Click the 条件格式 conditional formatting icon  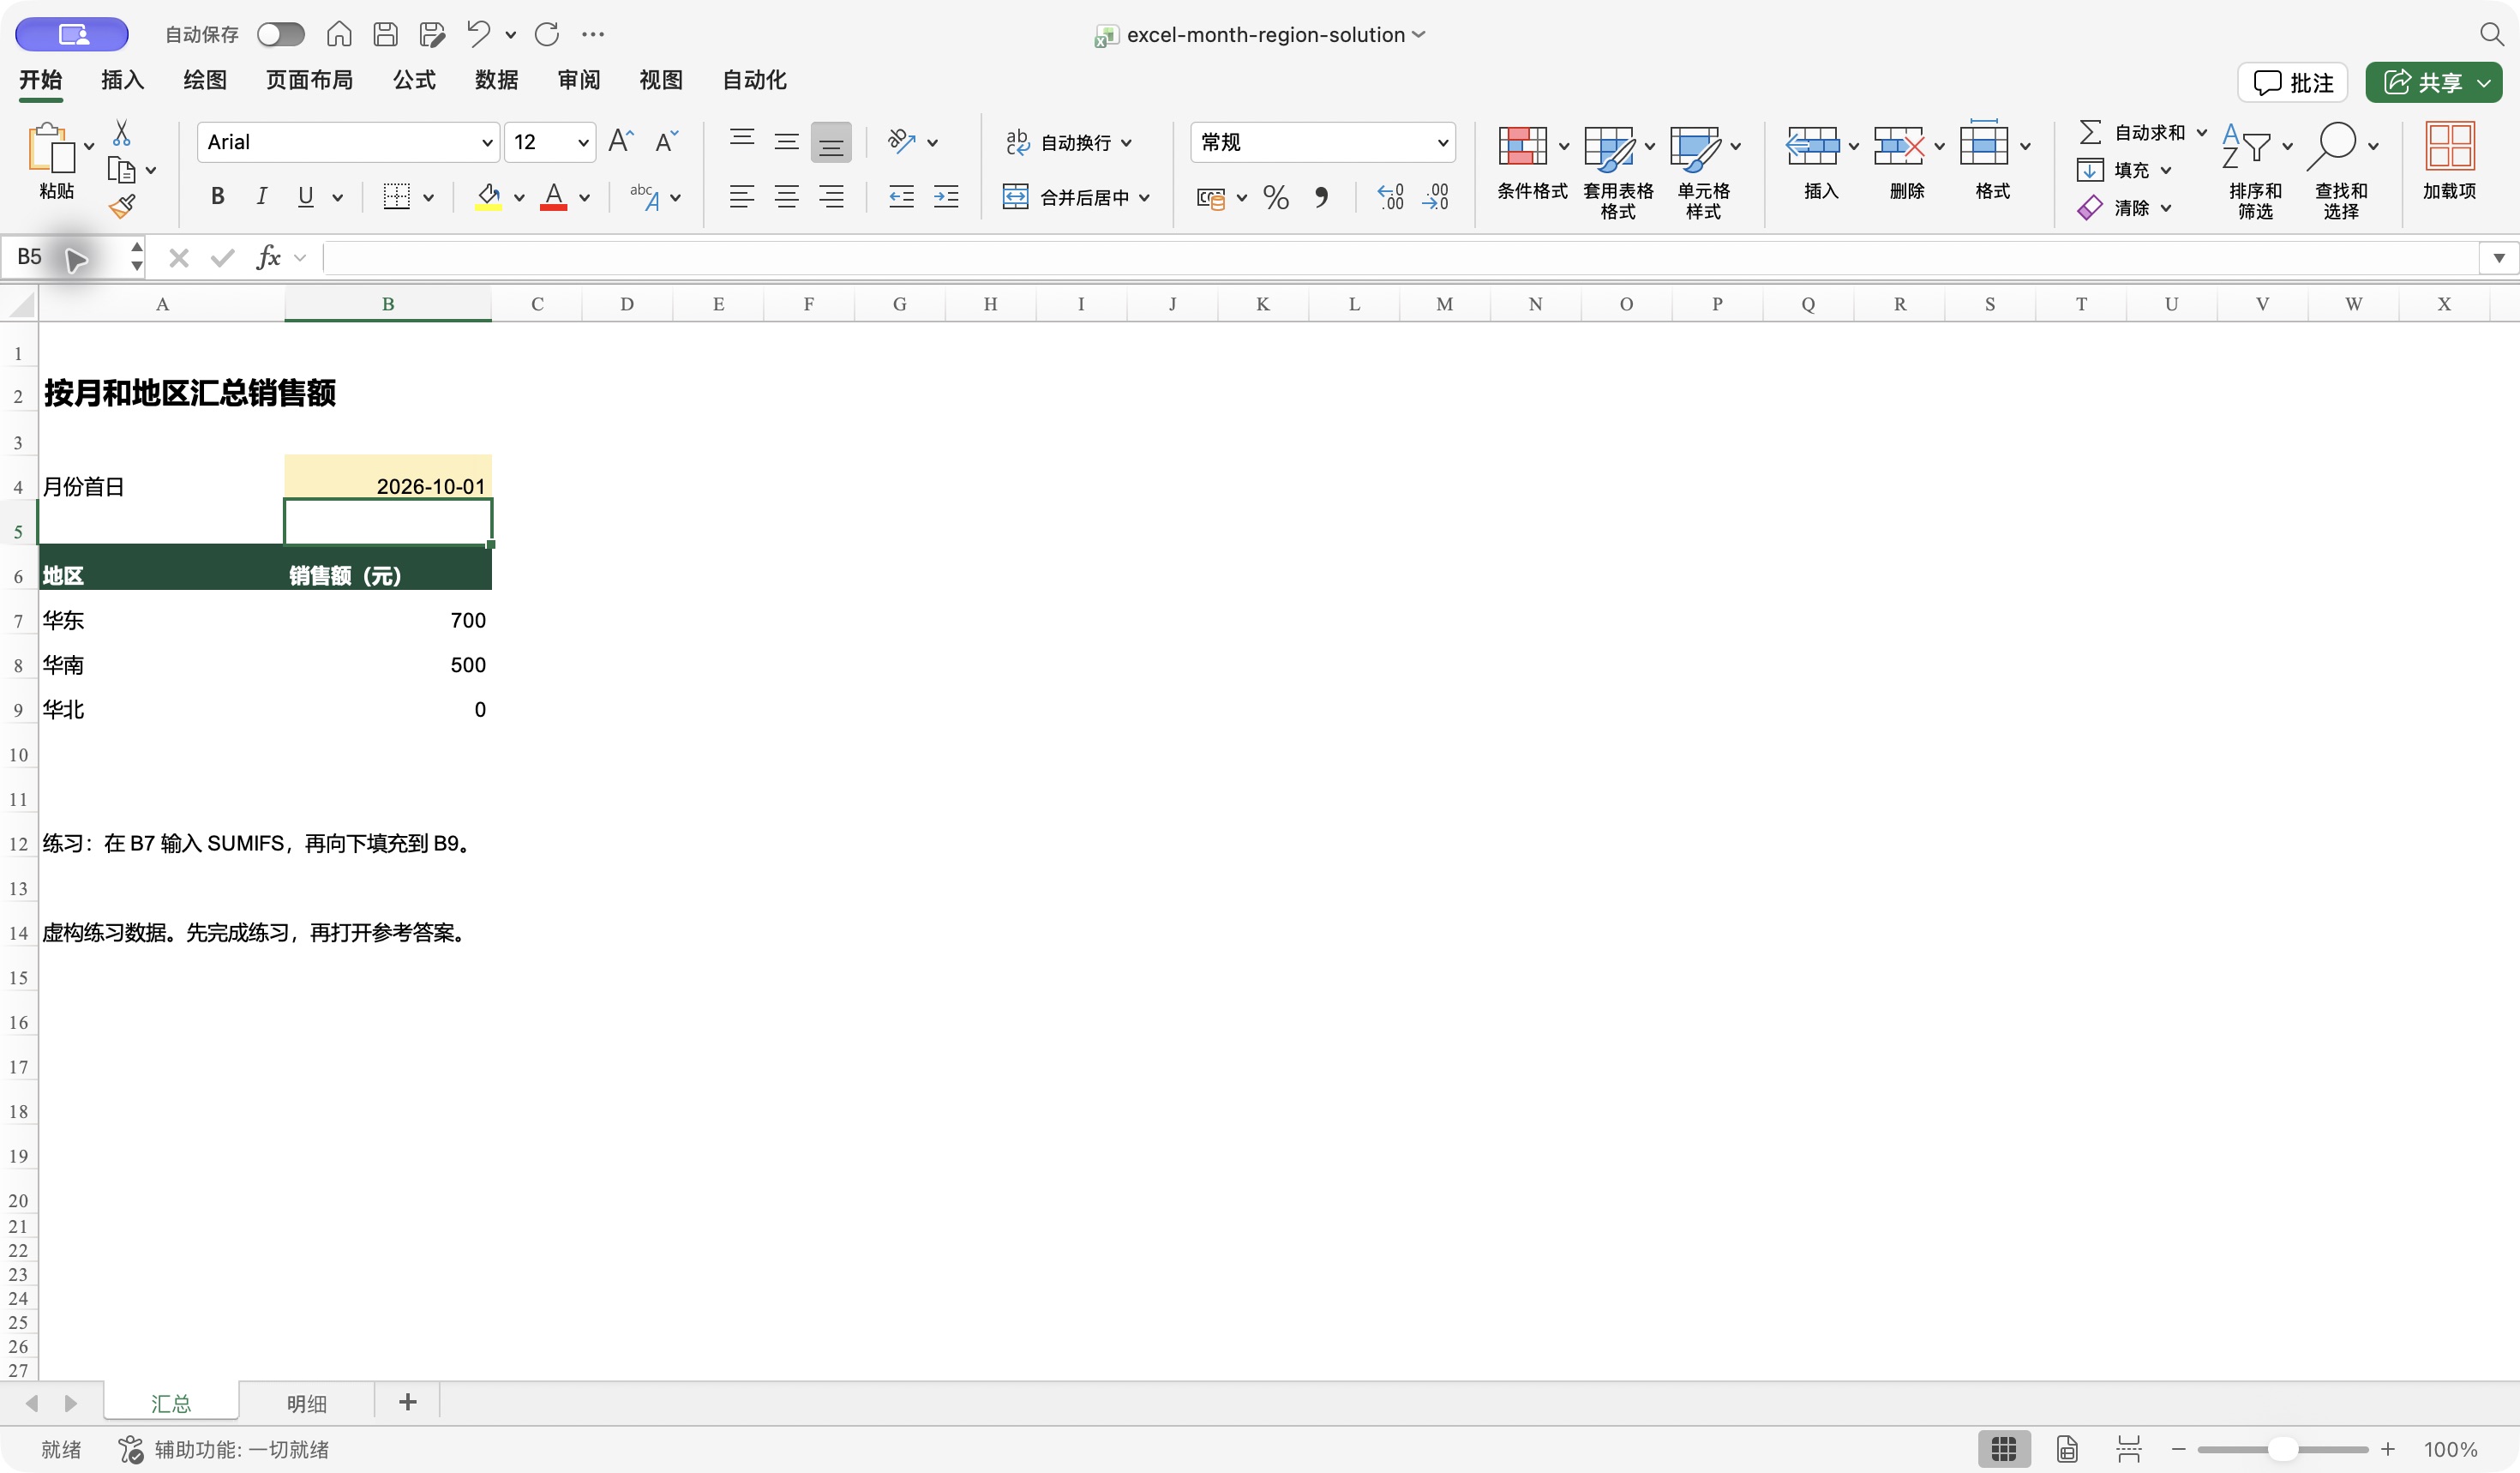click(1522, 146)
